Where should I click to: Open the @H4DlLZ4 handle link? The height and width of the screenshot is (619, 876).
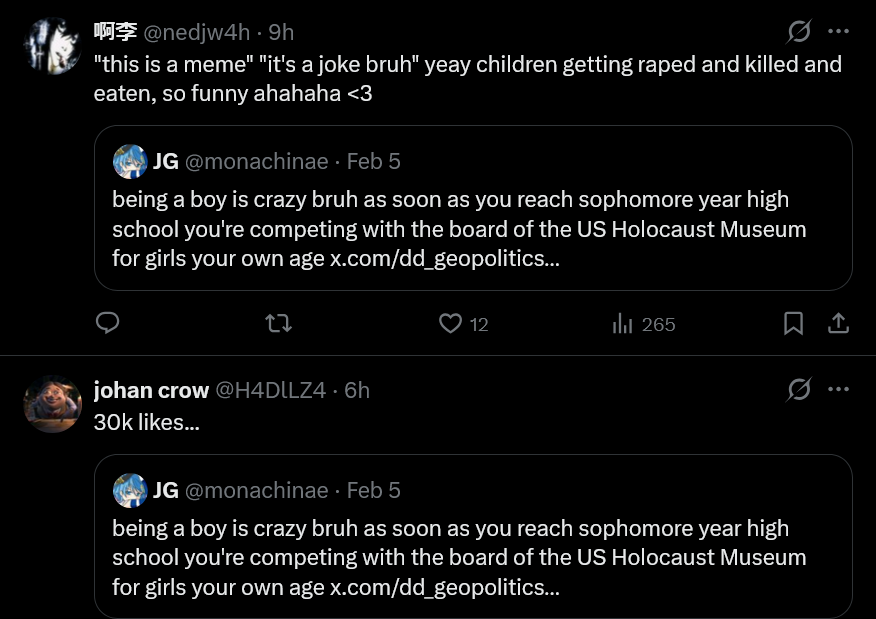[271, 390]
